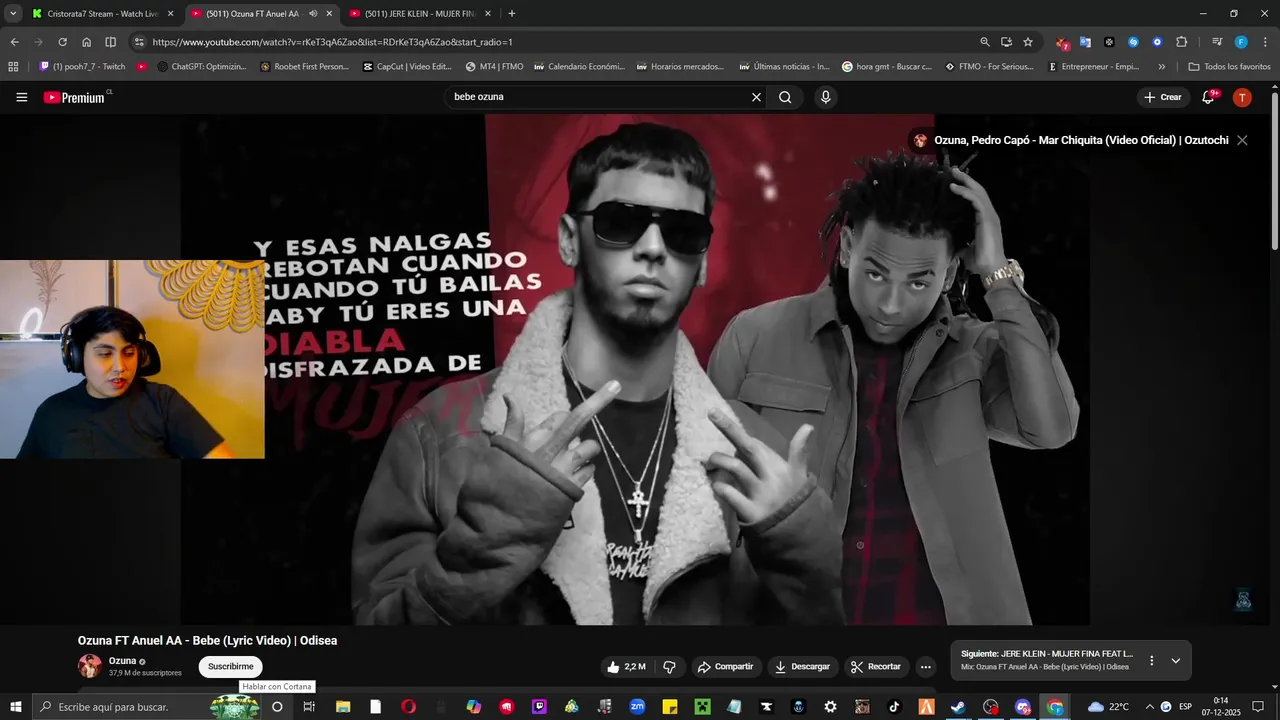The image size is (1280, 720).
Task: Start voice search with the microphone icon
Action: point(825,97)
